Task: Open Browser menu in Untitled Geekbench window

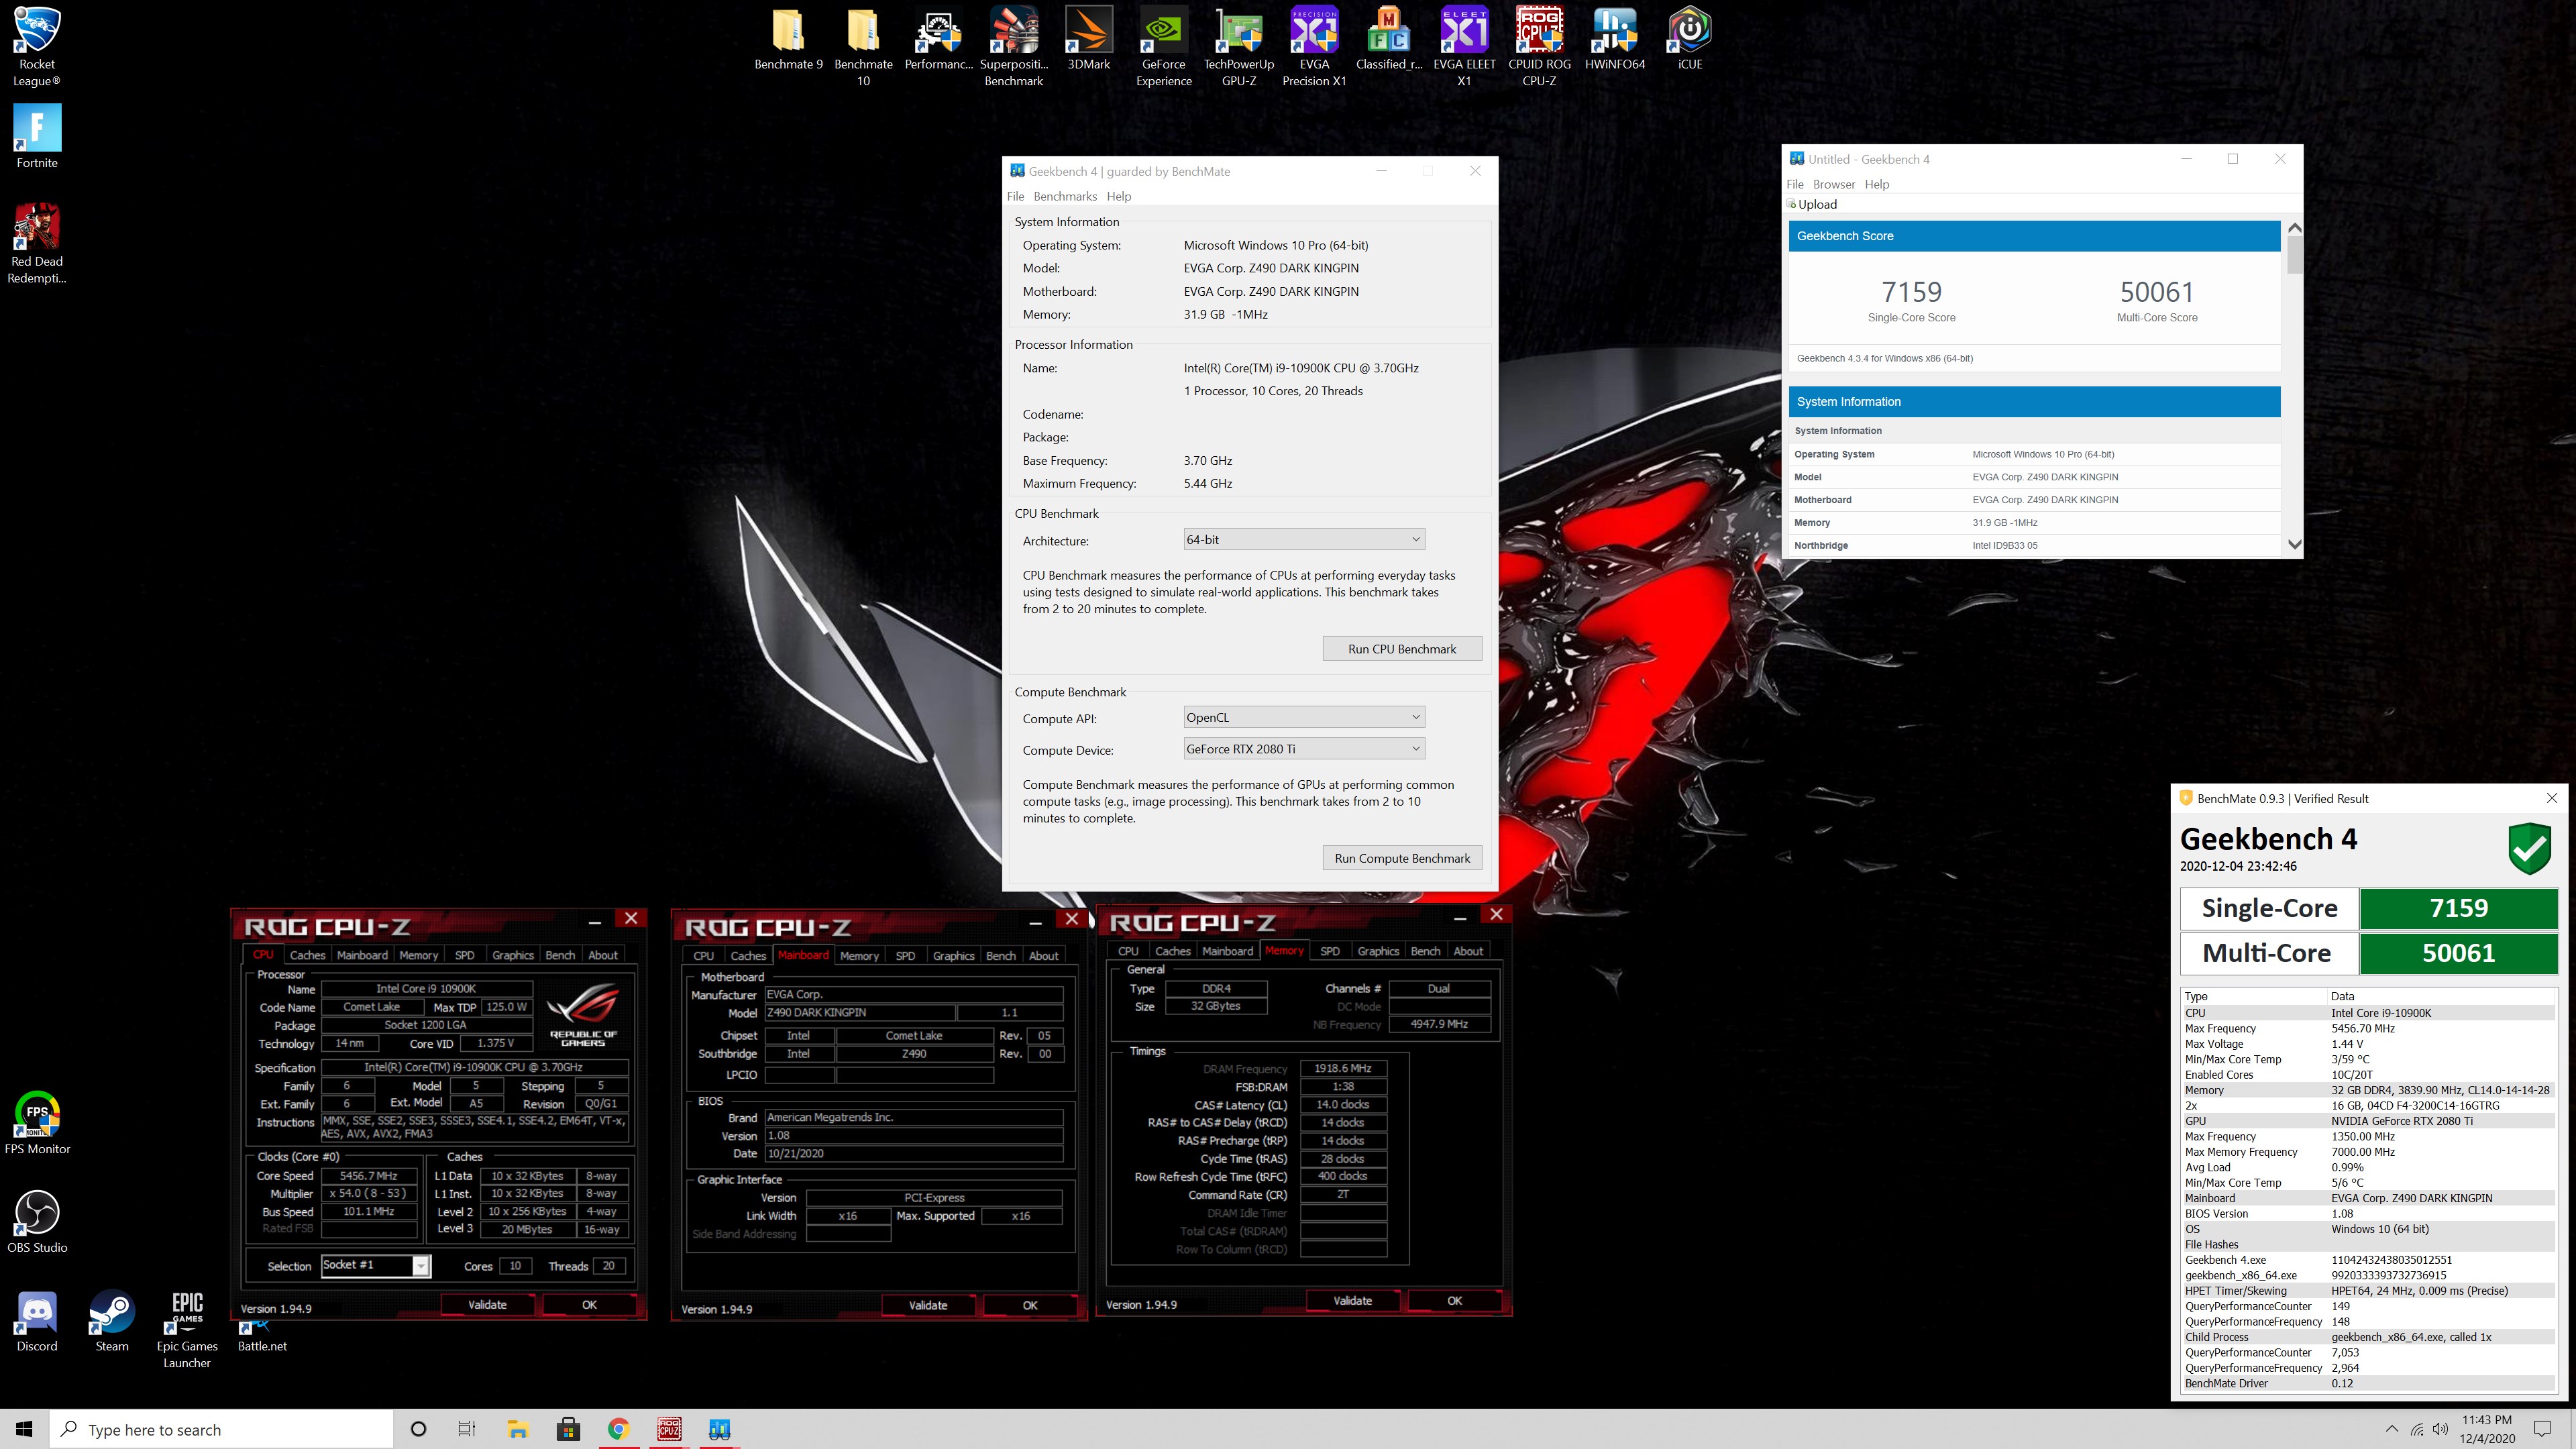Action: click(x=1833, y=185)
